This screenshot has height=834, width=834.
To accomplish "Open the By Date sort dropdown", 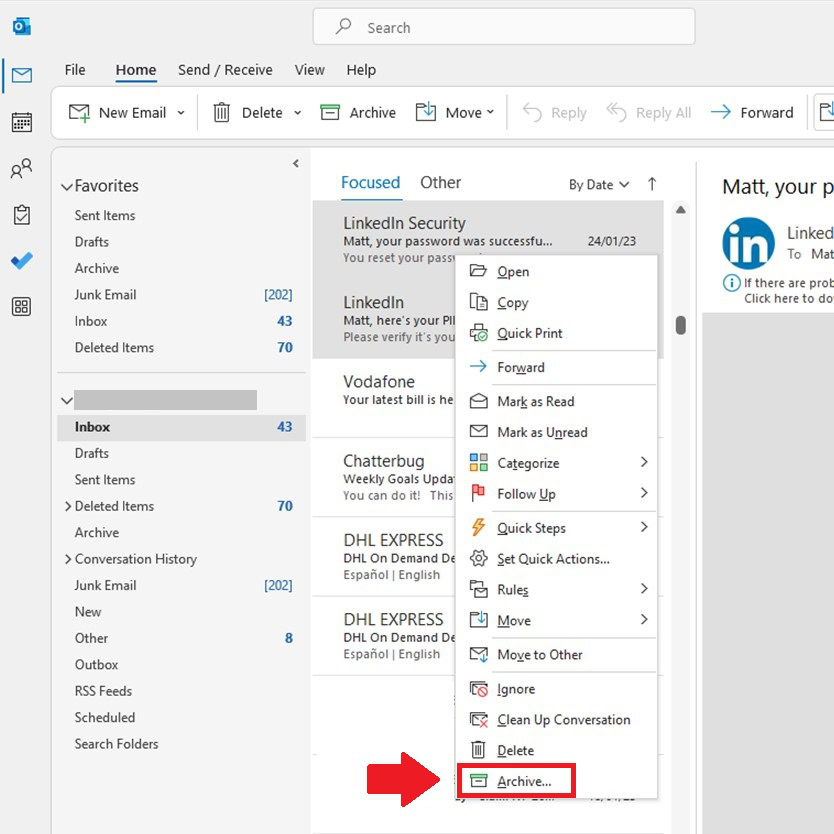I will (599, 184).
